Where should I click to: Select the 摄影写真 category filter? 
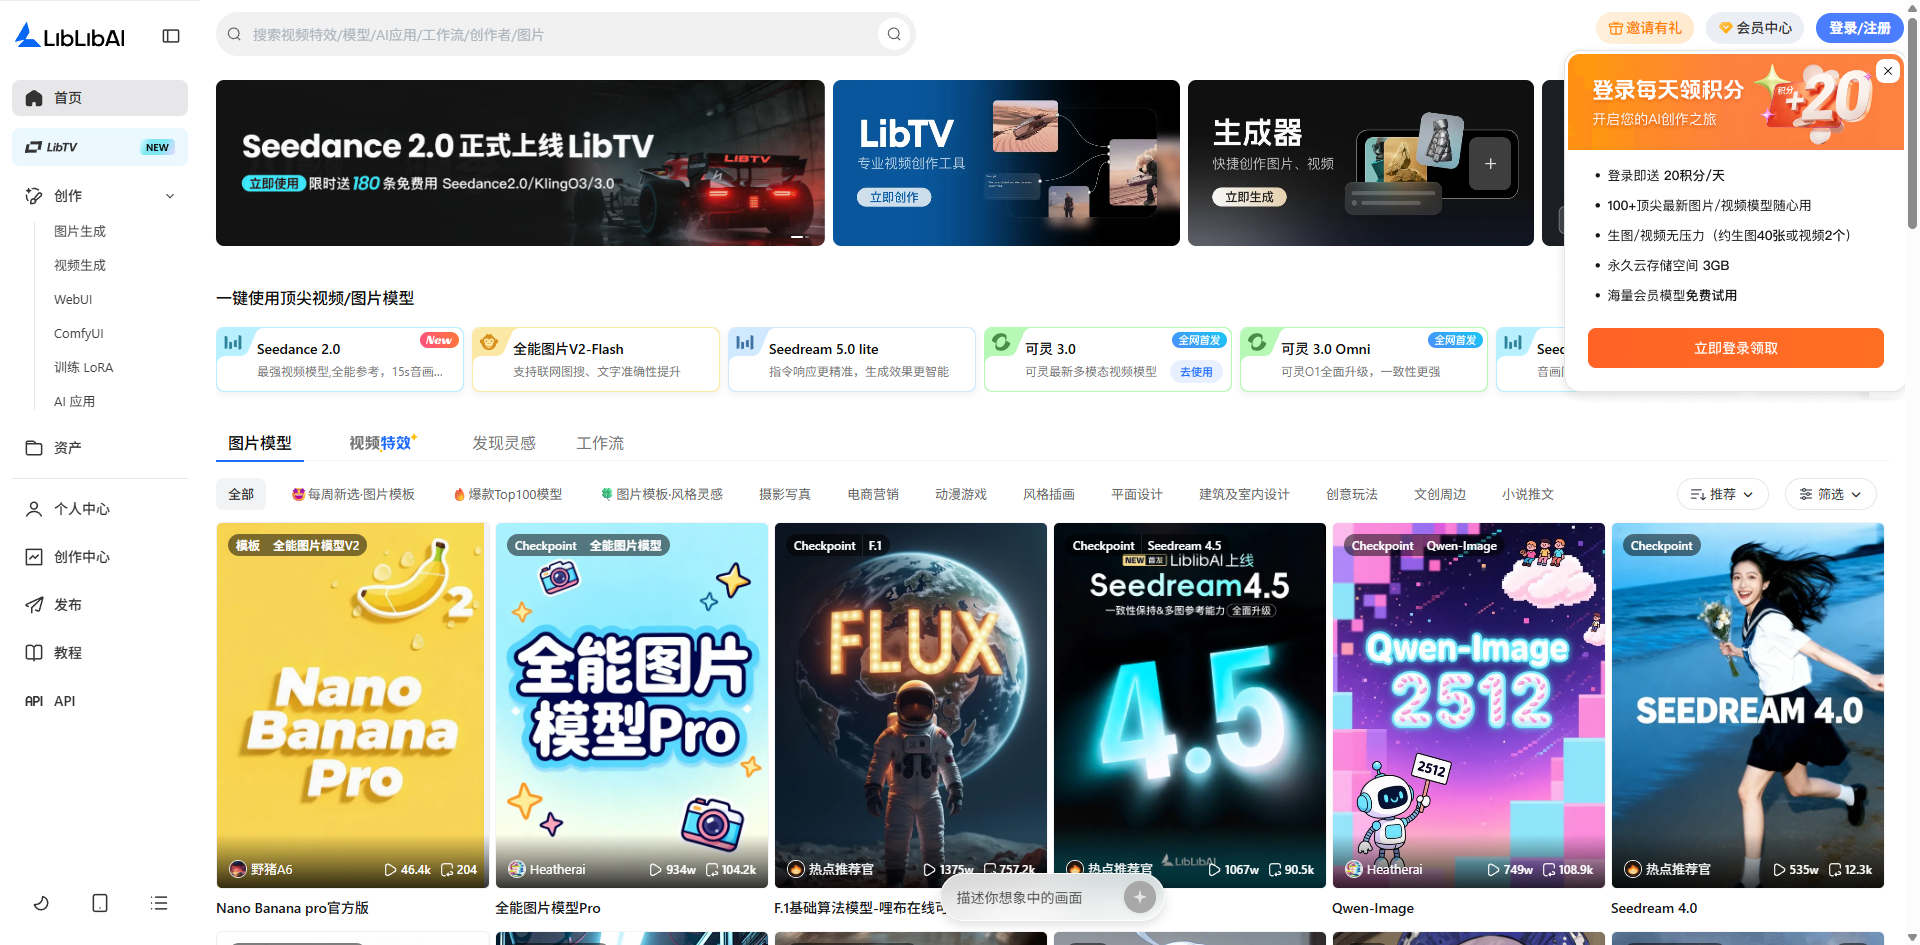pos(785,494)
